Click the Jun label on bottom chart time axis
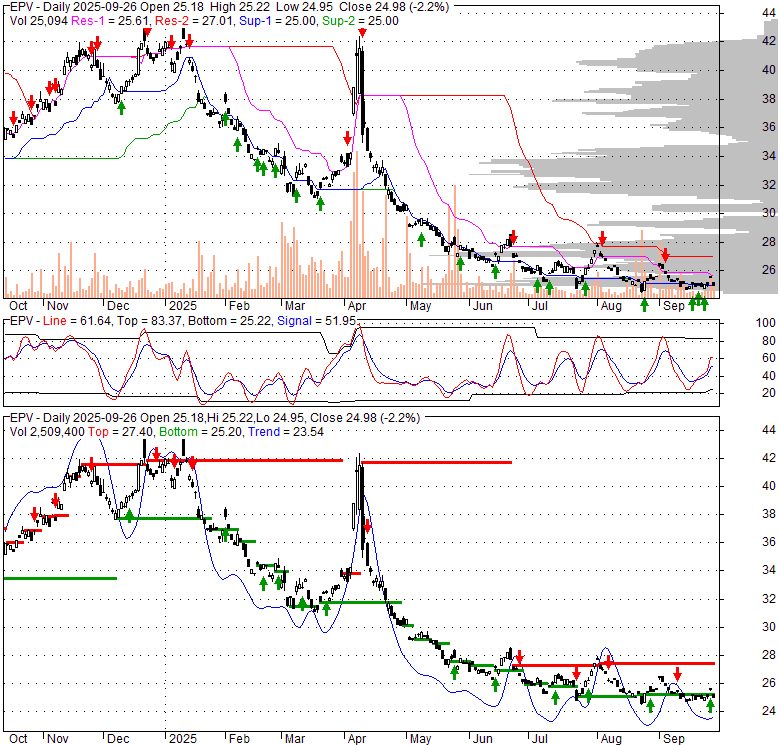Image resolution: width=780 pixels, height=745 pixels. (x=482, y=739)
